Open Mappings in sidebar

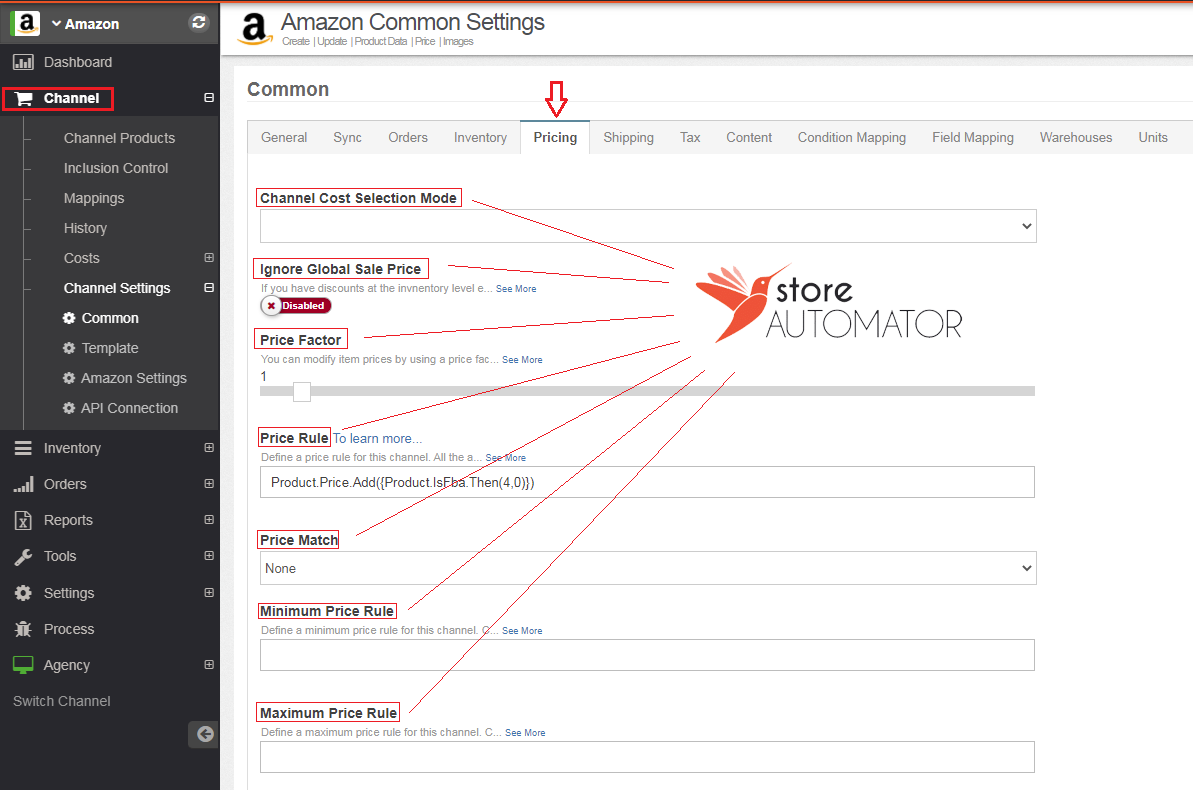pyautogui.click(x=94, y=199)
